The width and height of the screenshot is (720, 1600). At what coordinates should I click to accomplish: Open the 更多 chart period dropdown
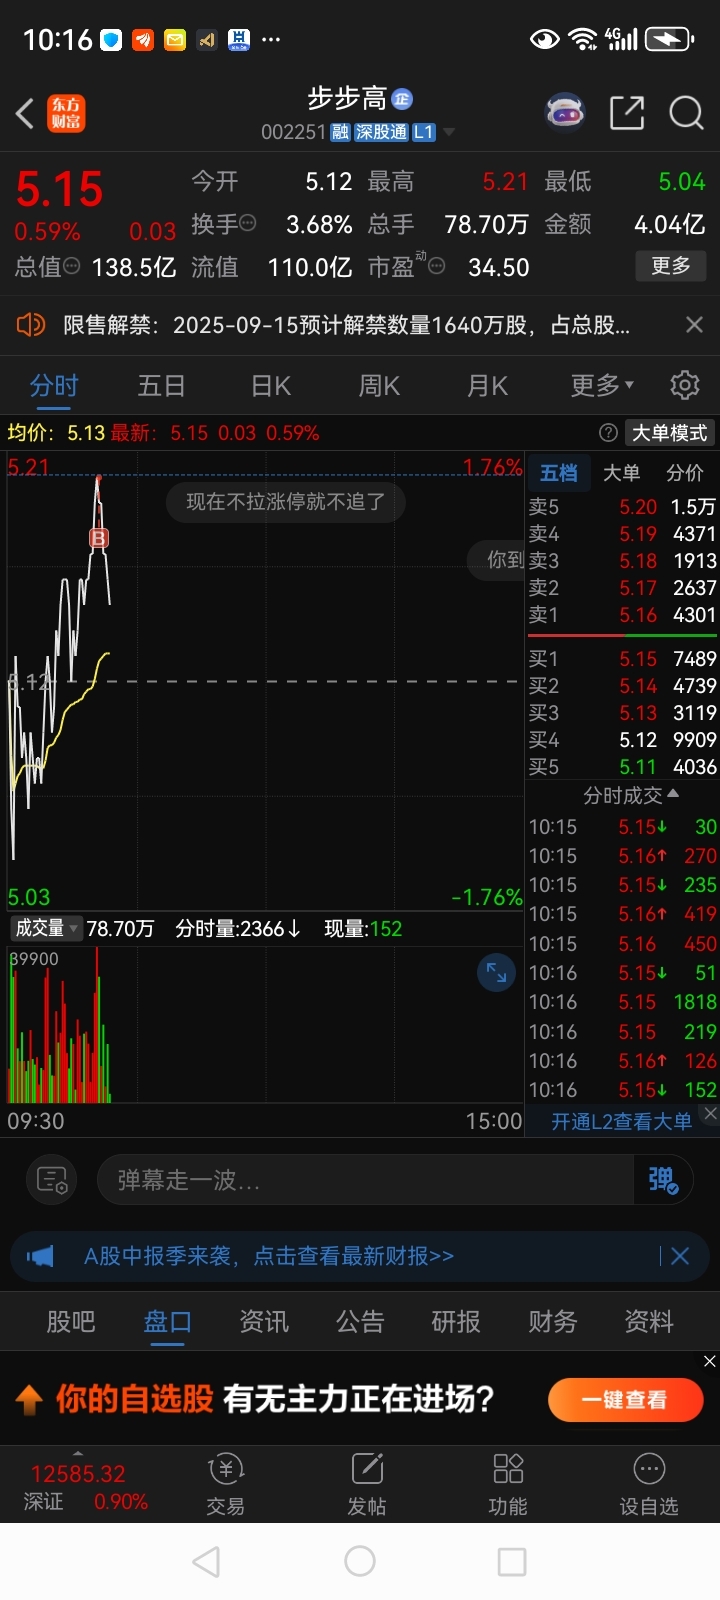602,385
